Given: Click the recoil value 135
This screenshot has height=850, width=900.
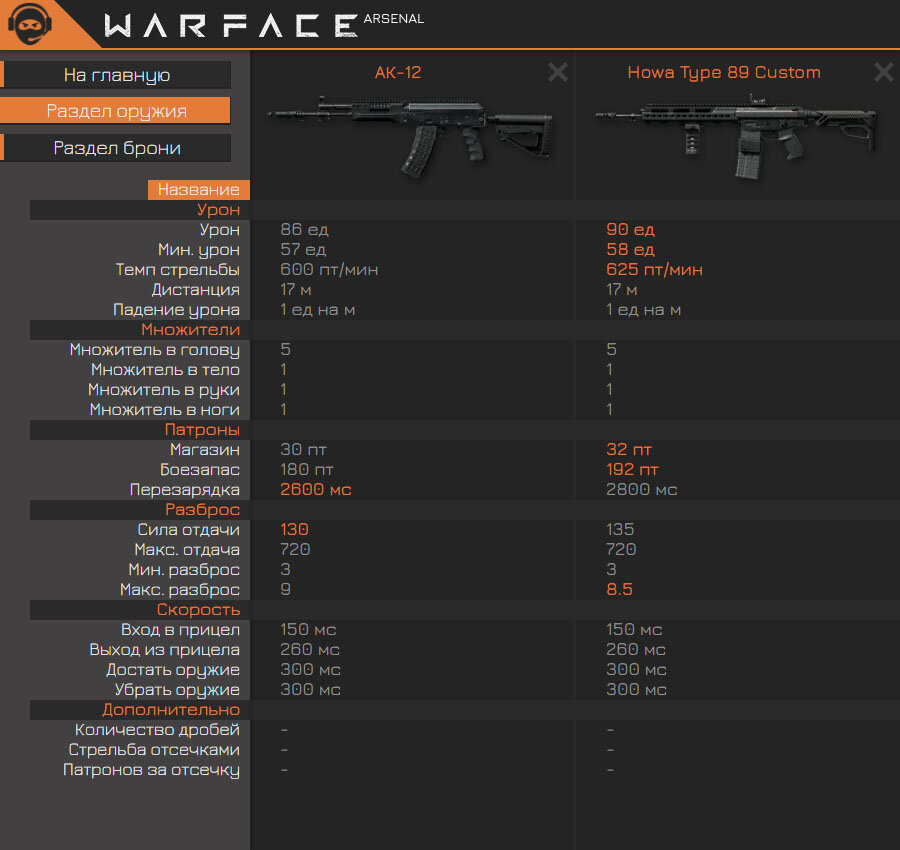Looking at the screenshot, I should 620,529.
